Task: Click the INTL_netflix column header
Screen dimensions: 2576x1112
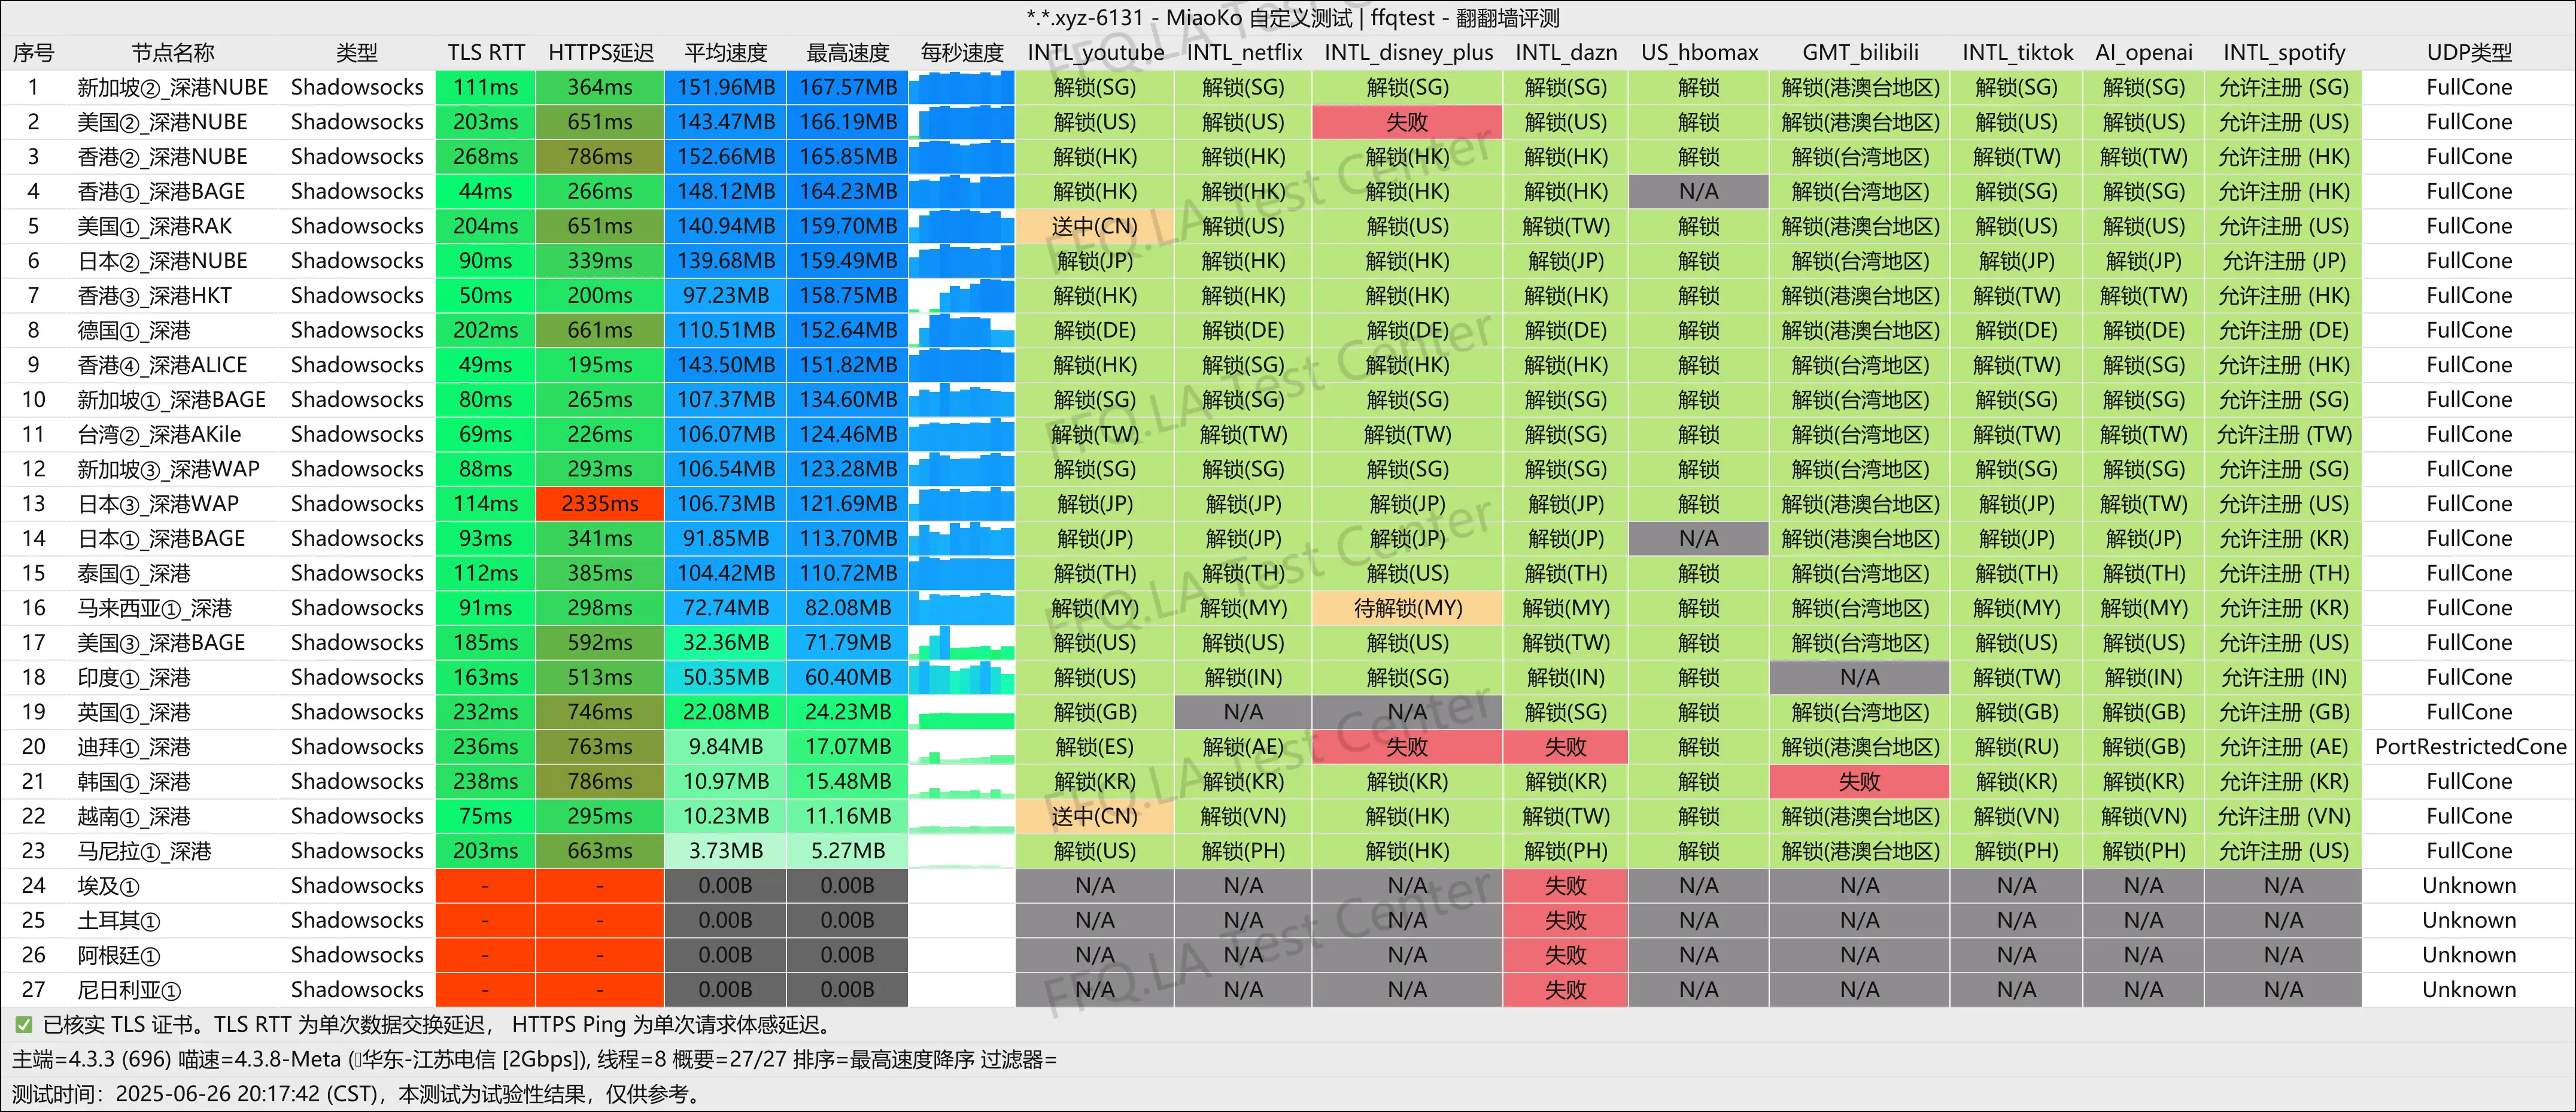Action: 1244,53
